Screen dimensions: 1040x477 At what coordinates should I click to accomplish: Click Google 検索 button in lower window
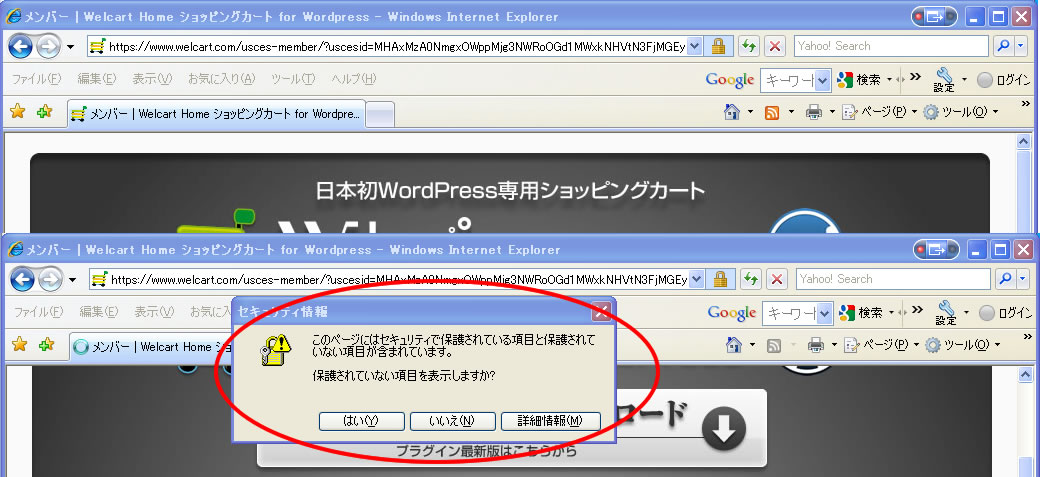pos(862,313)
